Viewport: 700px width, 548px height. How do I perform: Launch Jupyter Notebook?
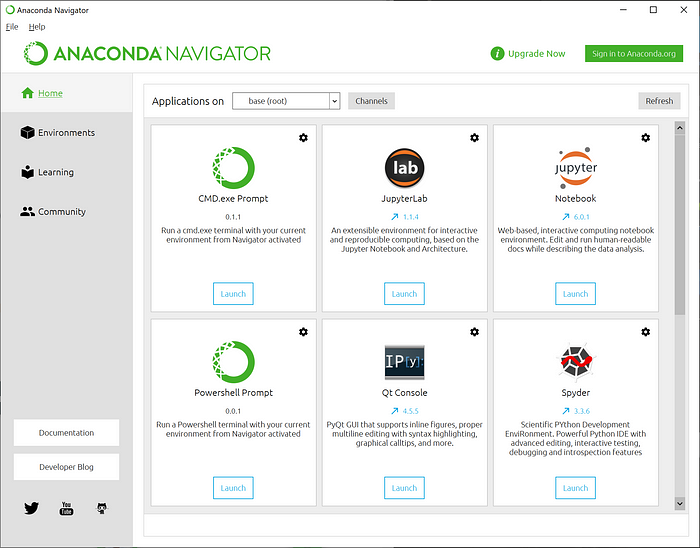(575, 294)
